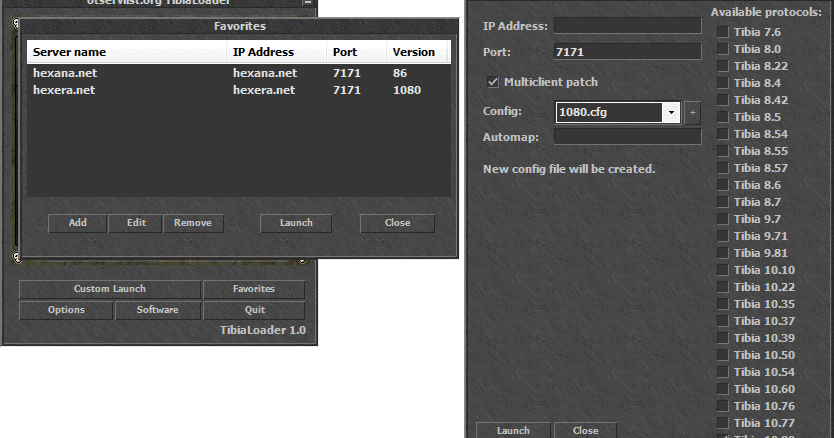Click the Automap input field

[628, 137]
